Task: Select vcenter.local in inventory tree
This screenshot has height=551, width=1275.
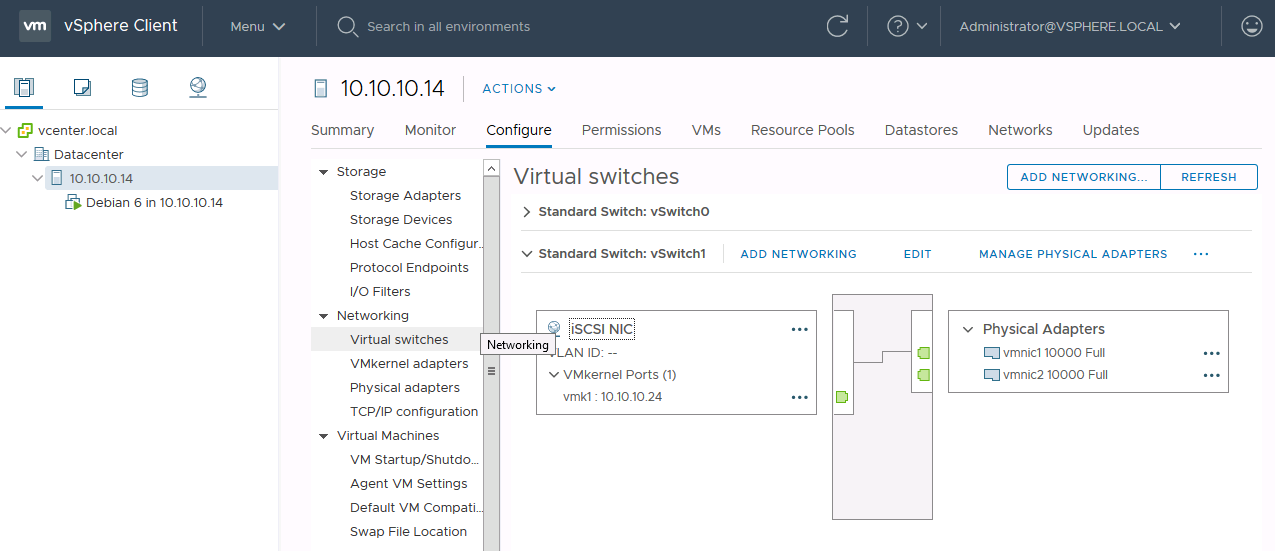Action: [x=77, y=131]
